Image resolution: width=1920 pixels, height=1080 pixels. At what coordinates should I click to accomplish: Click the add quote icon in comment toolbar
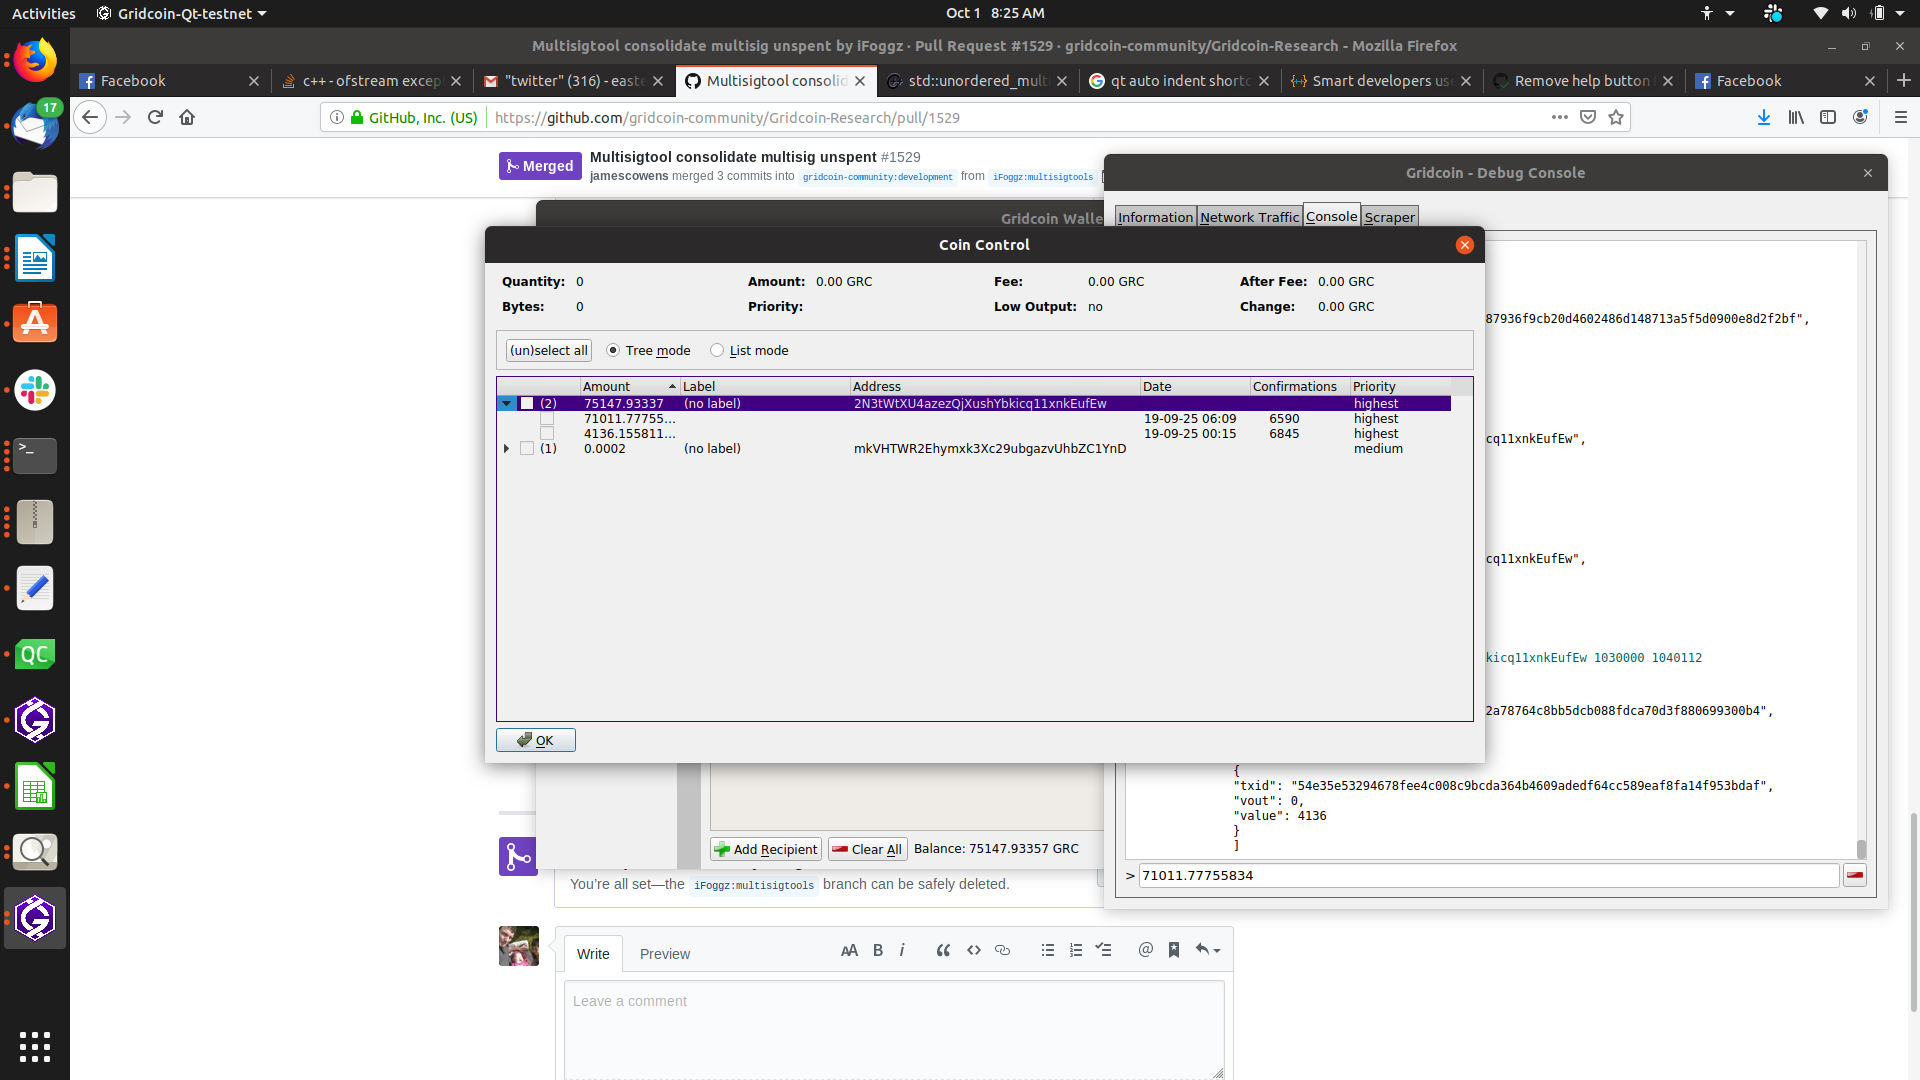click(x=942, y=950)
